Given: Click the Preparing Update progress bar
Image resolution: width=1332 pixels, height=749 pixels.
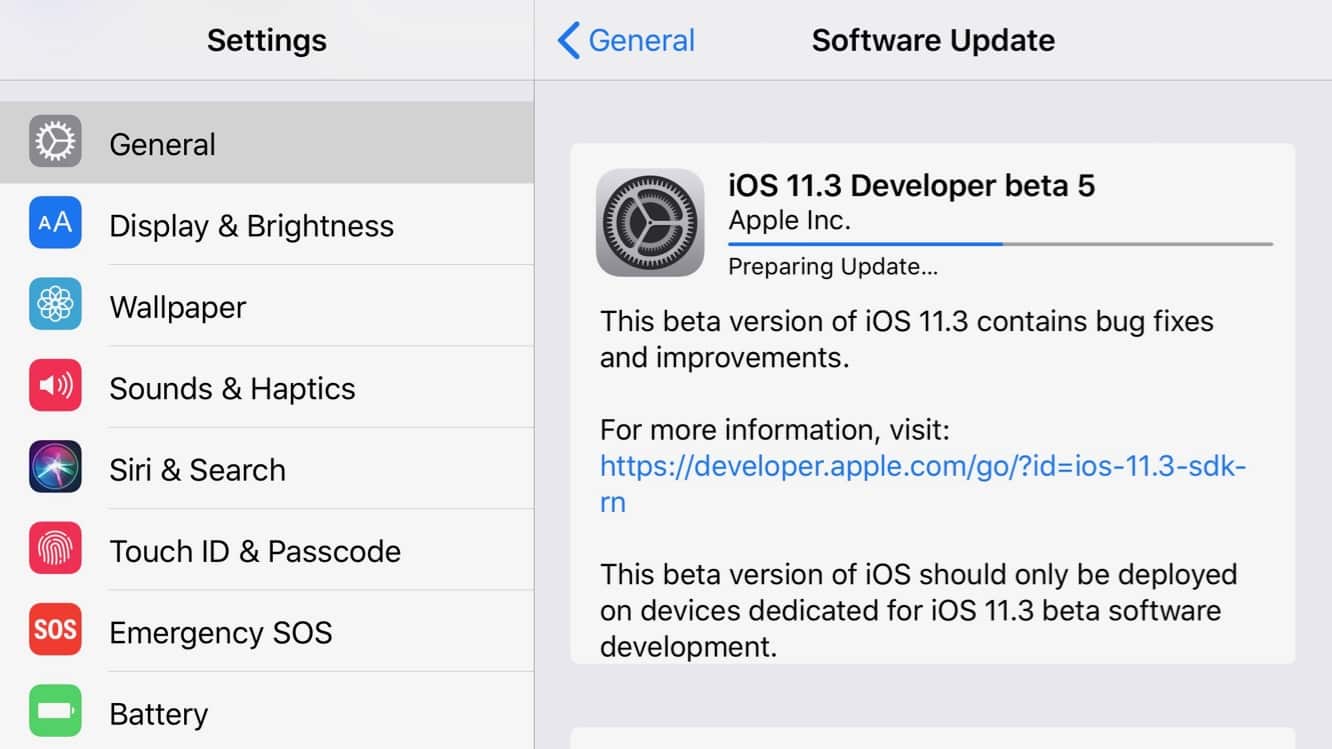Looking at the screenshot, I should (x=1000, y=243).
